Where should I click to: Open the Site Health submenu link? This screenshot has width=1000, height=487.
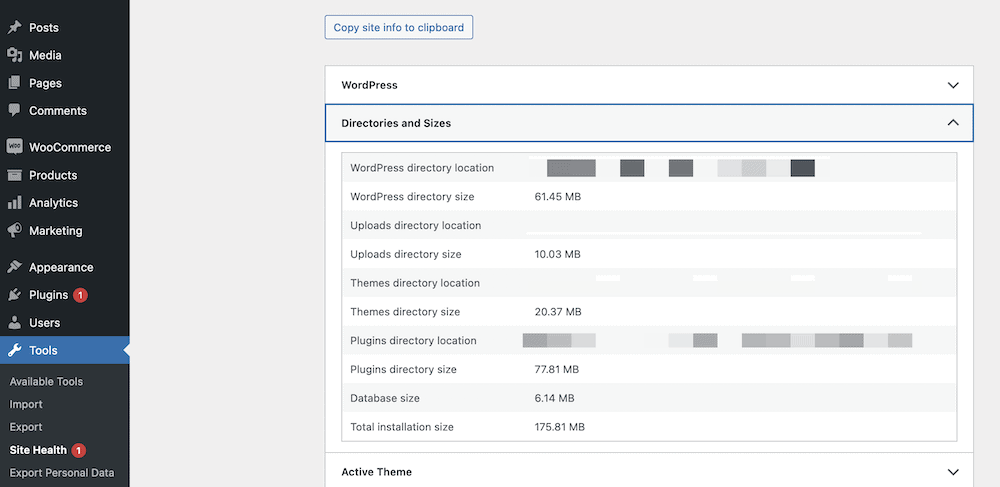click(38, 450)
